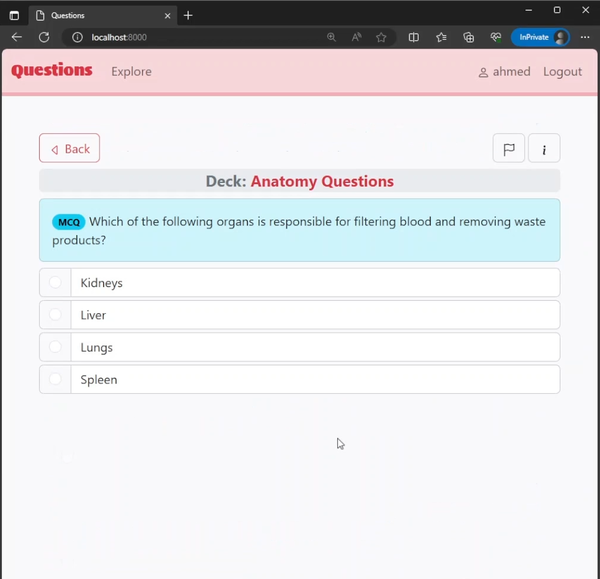Select the Kidneys radio option
This screenshot has height=579, width=600.
click(x=55, y=283)
